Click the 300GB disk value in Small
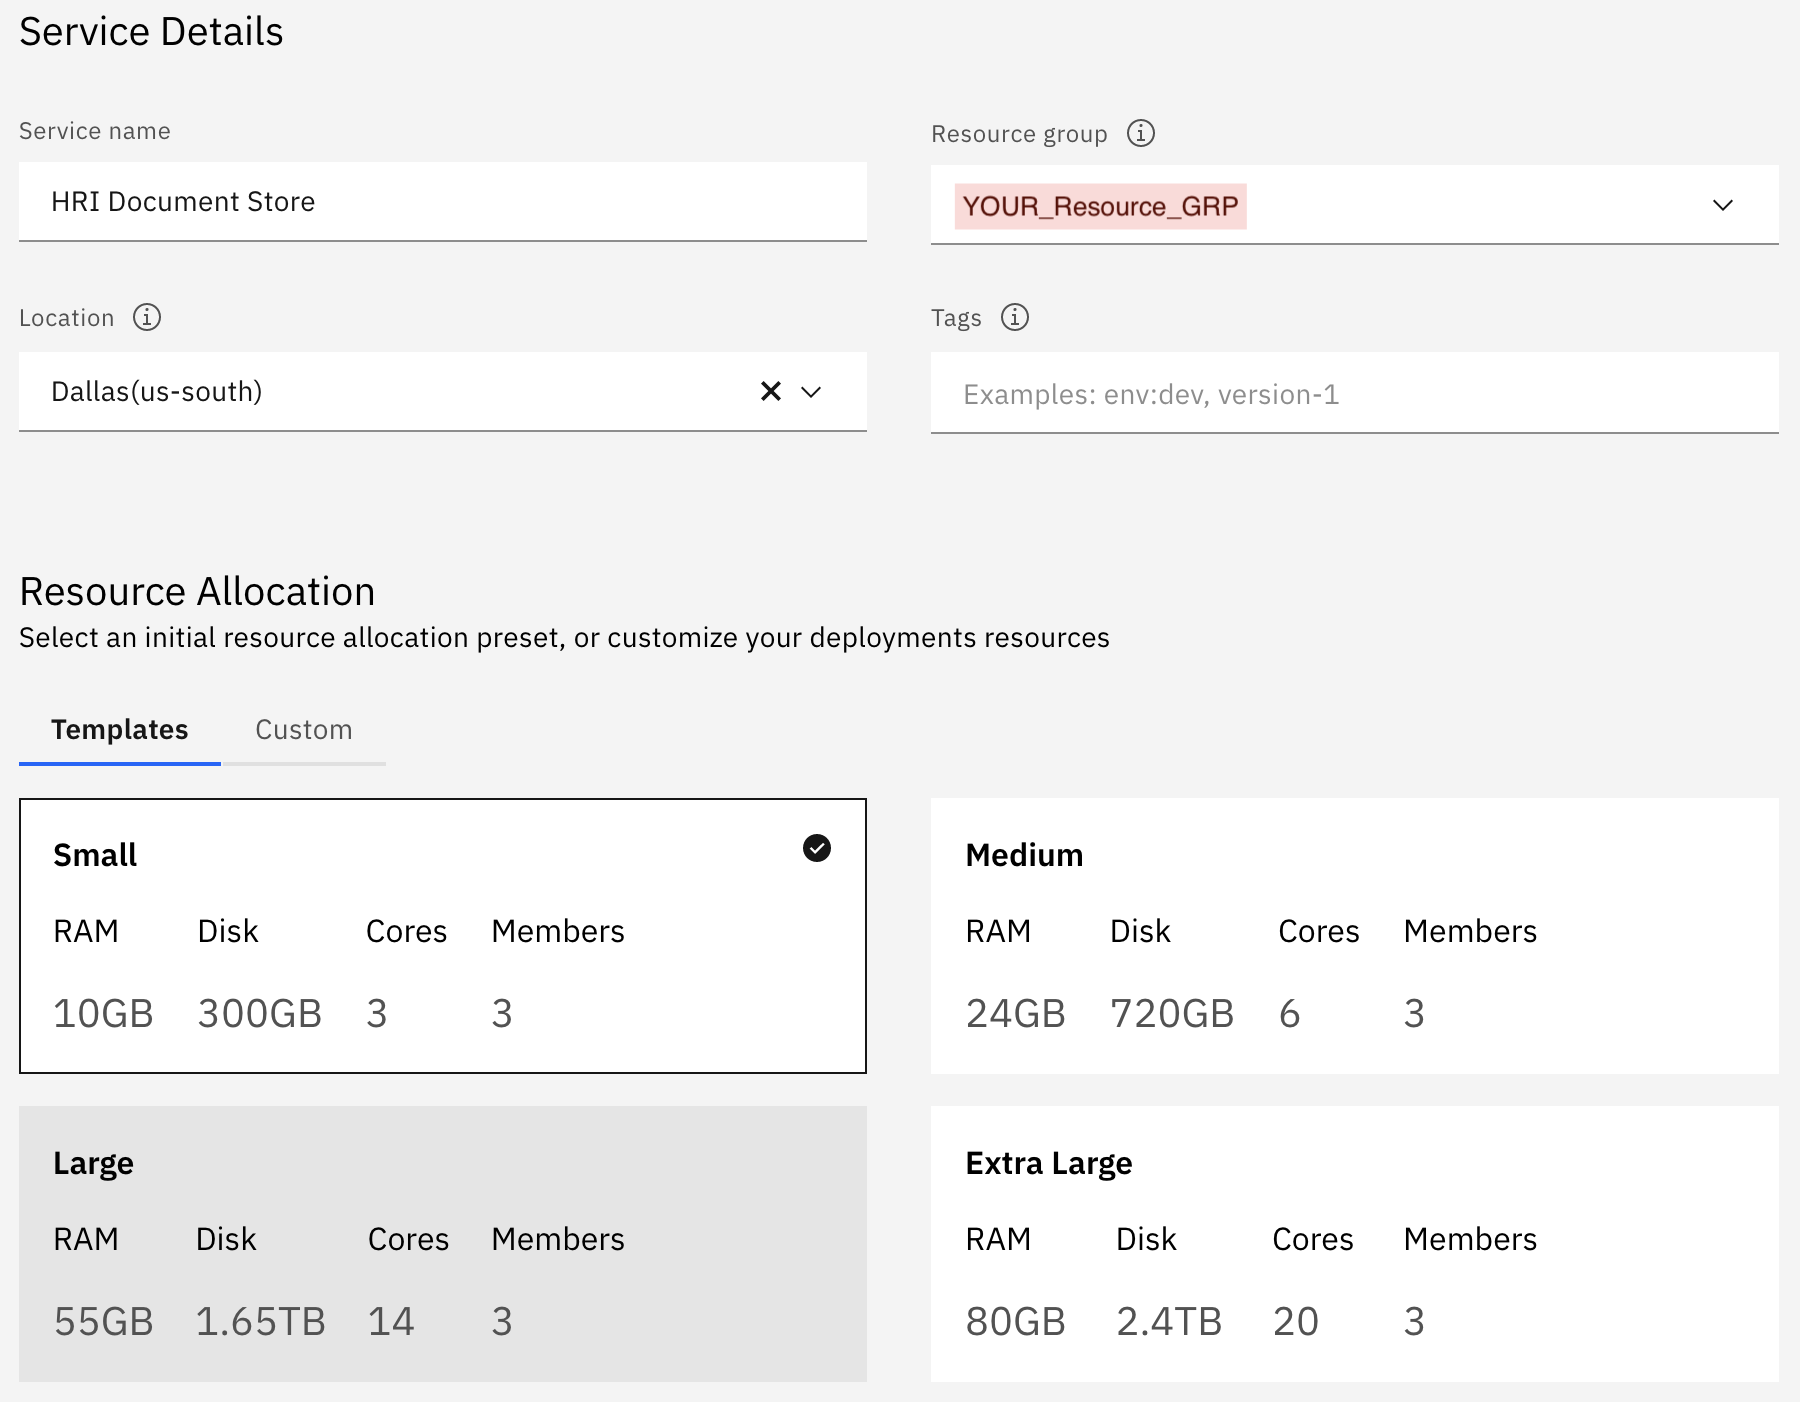The image size is (1800, 1402). pyautogui.click(x=260, y=1014)
